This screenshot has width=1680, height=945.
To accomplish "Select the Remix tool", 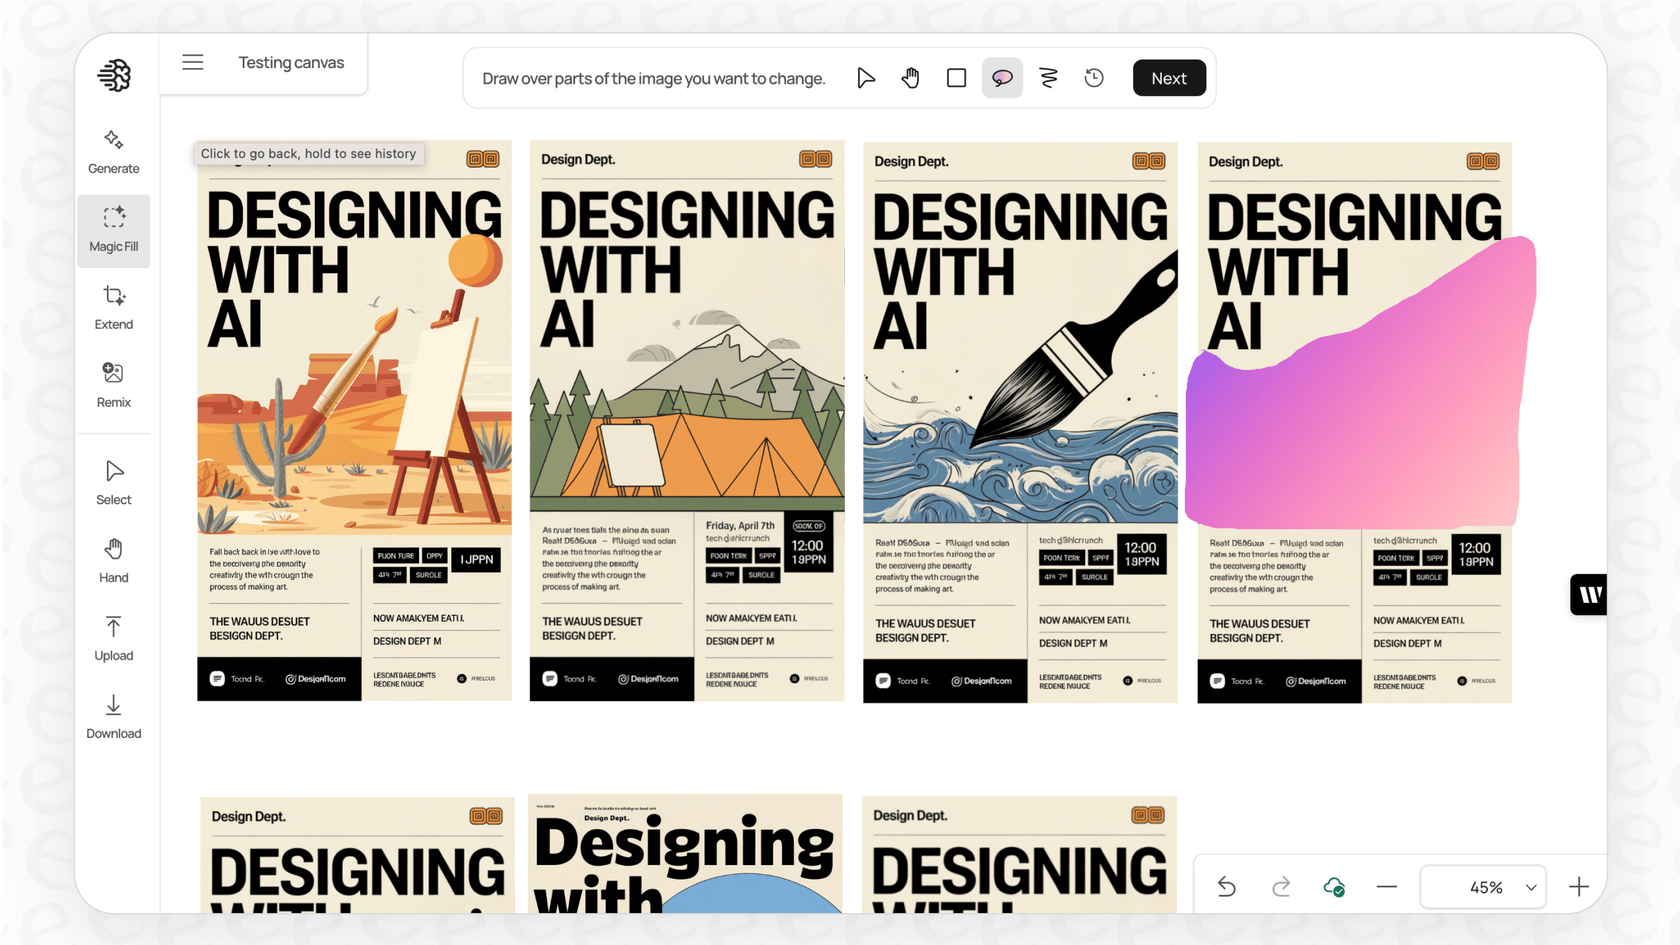I will coord(113,386).
